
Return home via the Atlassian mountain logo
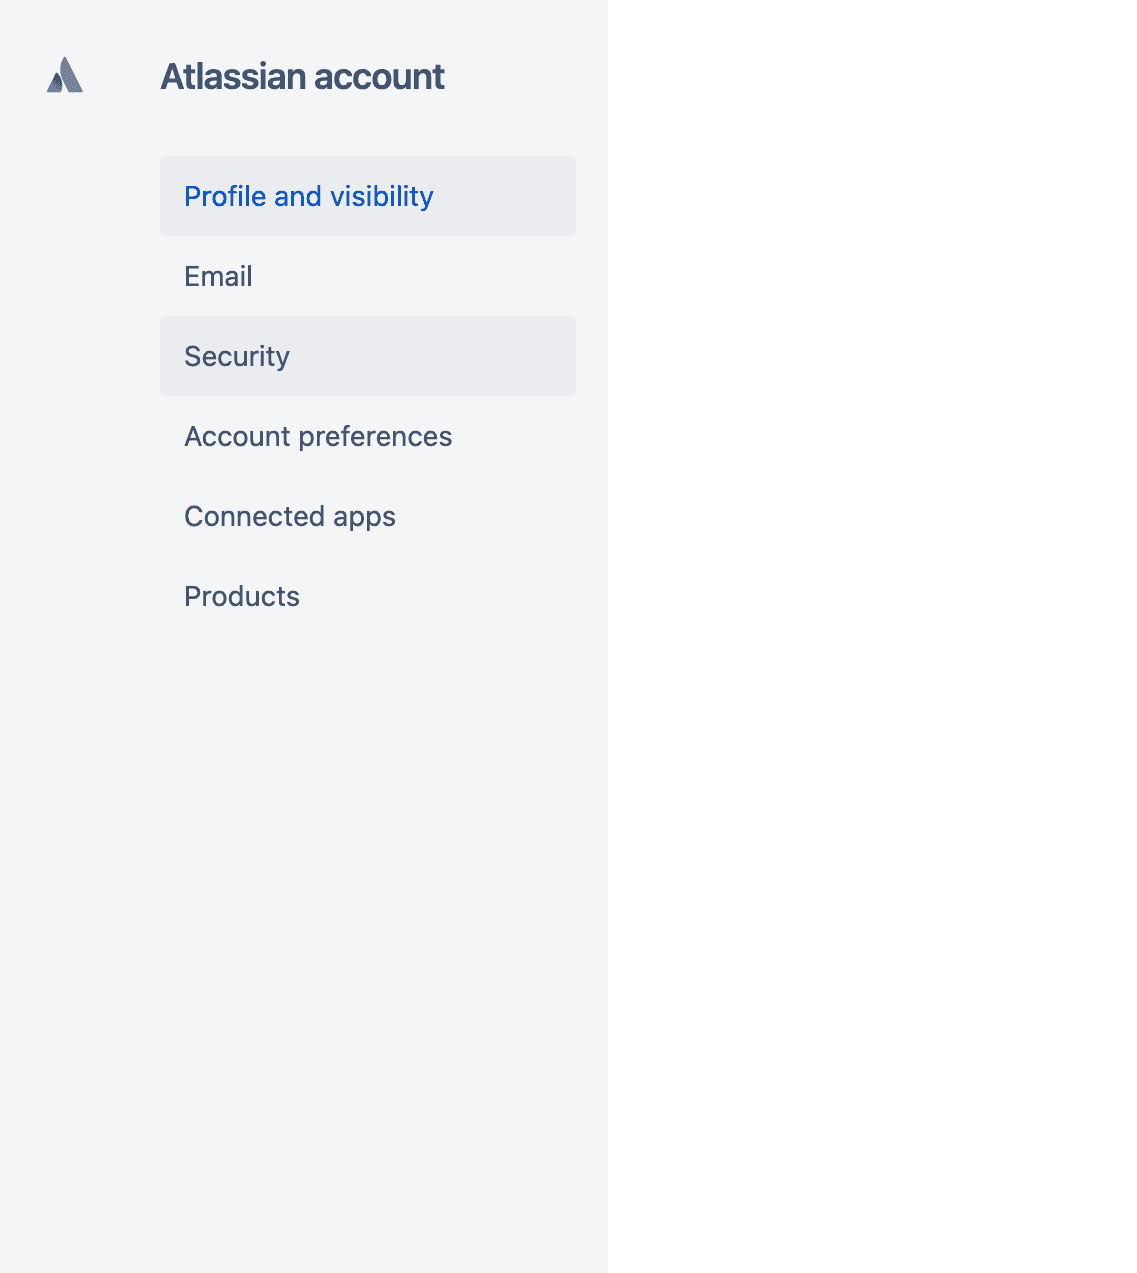(x=65, y=75)
